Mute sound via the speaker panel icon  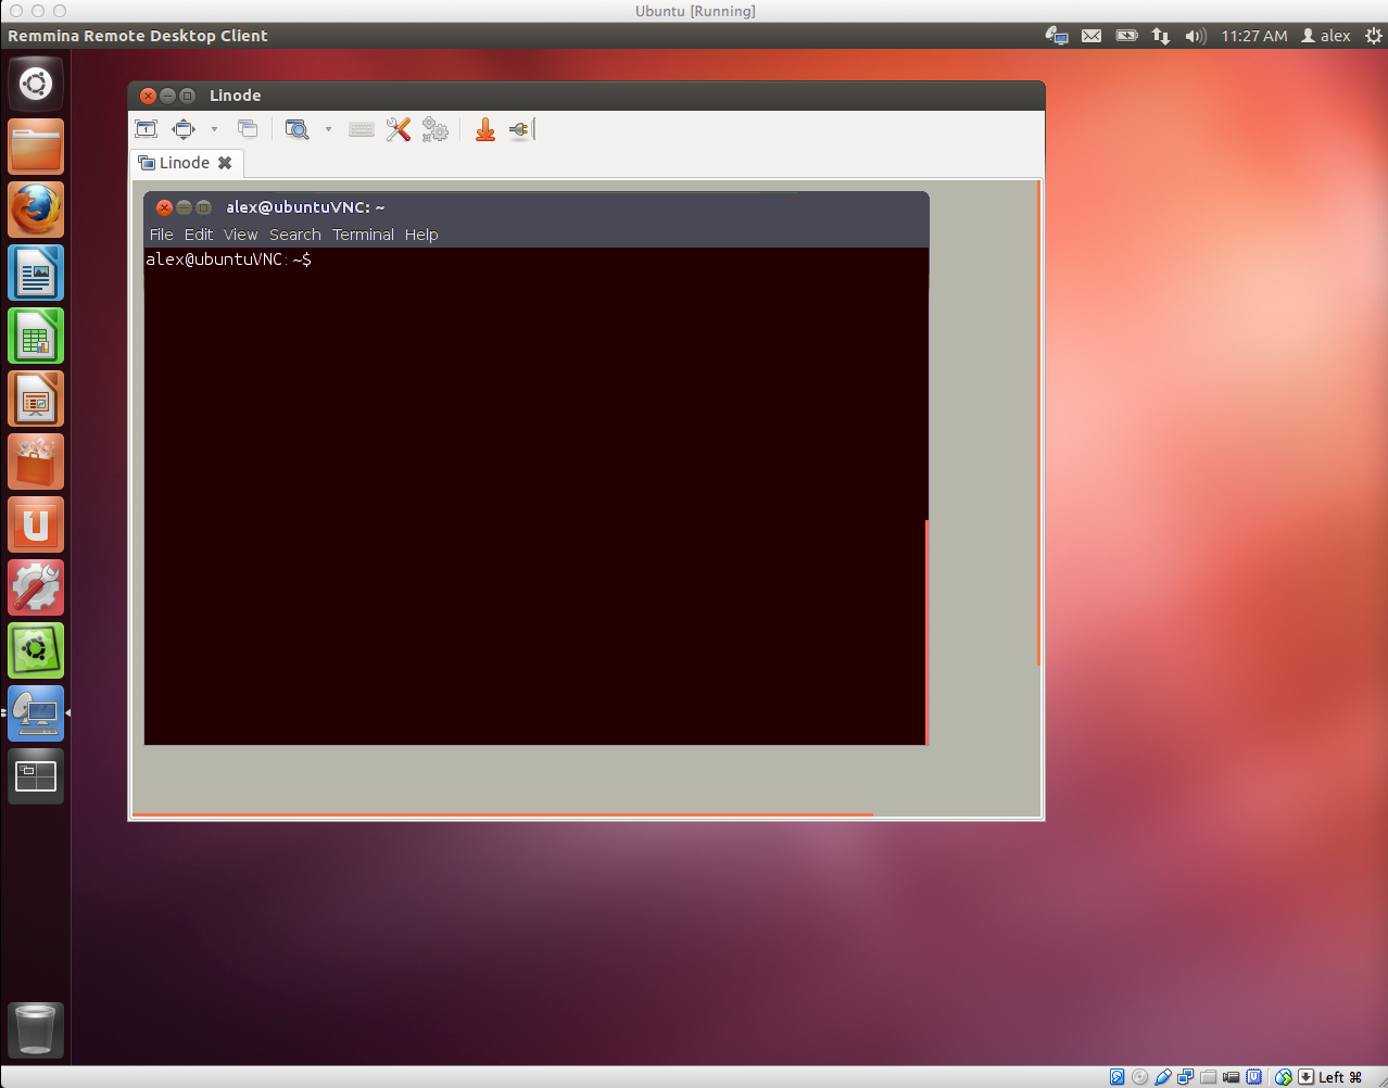point(1195,35)
